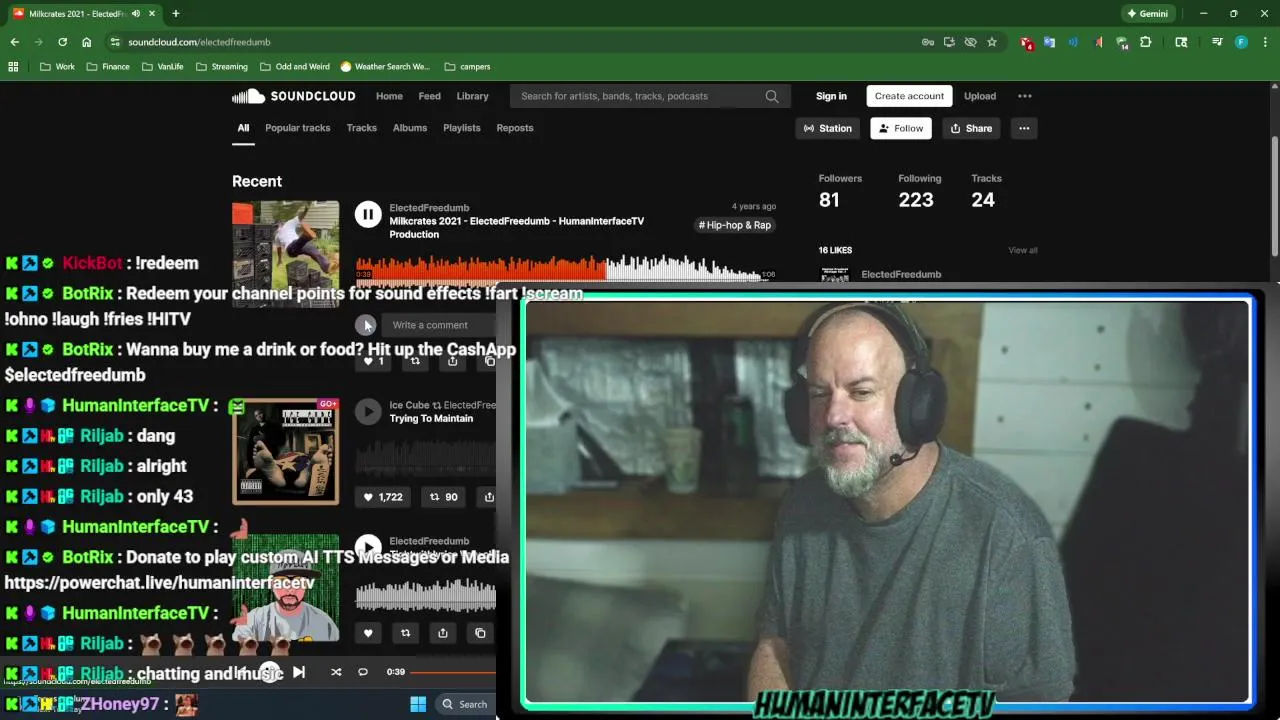
Task: Skip to next track in player bar
Action: 299,672
